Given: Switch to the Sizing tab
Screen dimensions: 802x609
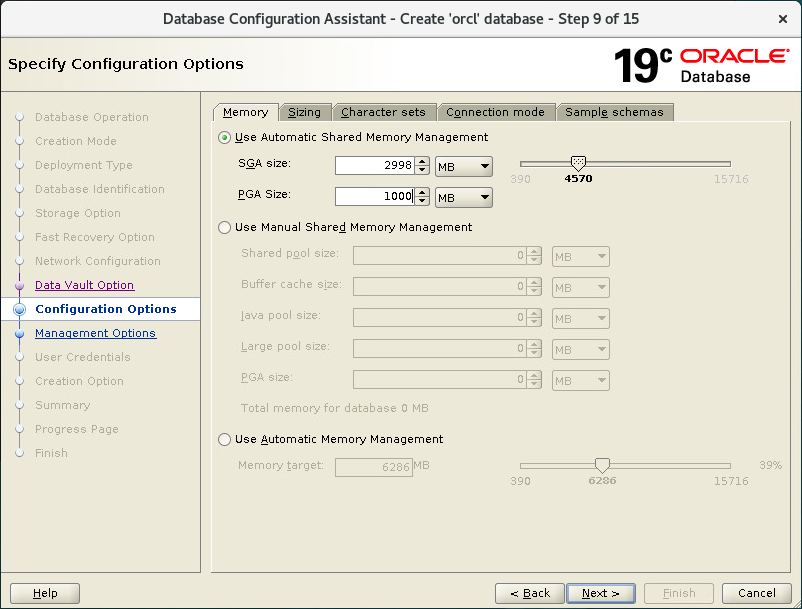Looking at the screenshot, I should (305, 112).
